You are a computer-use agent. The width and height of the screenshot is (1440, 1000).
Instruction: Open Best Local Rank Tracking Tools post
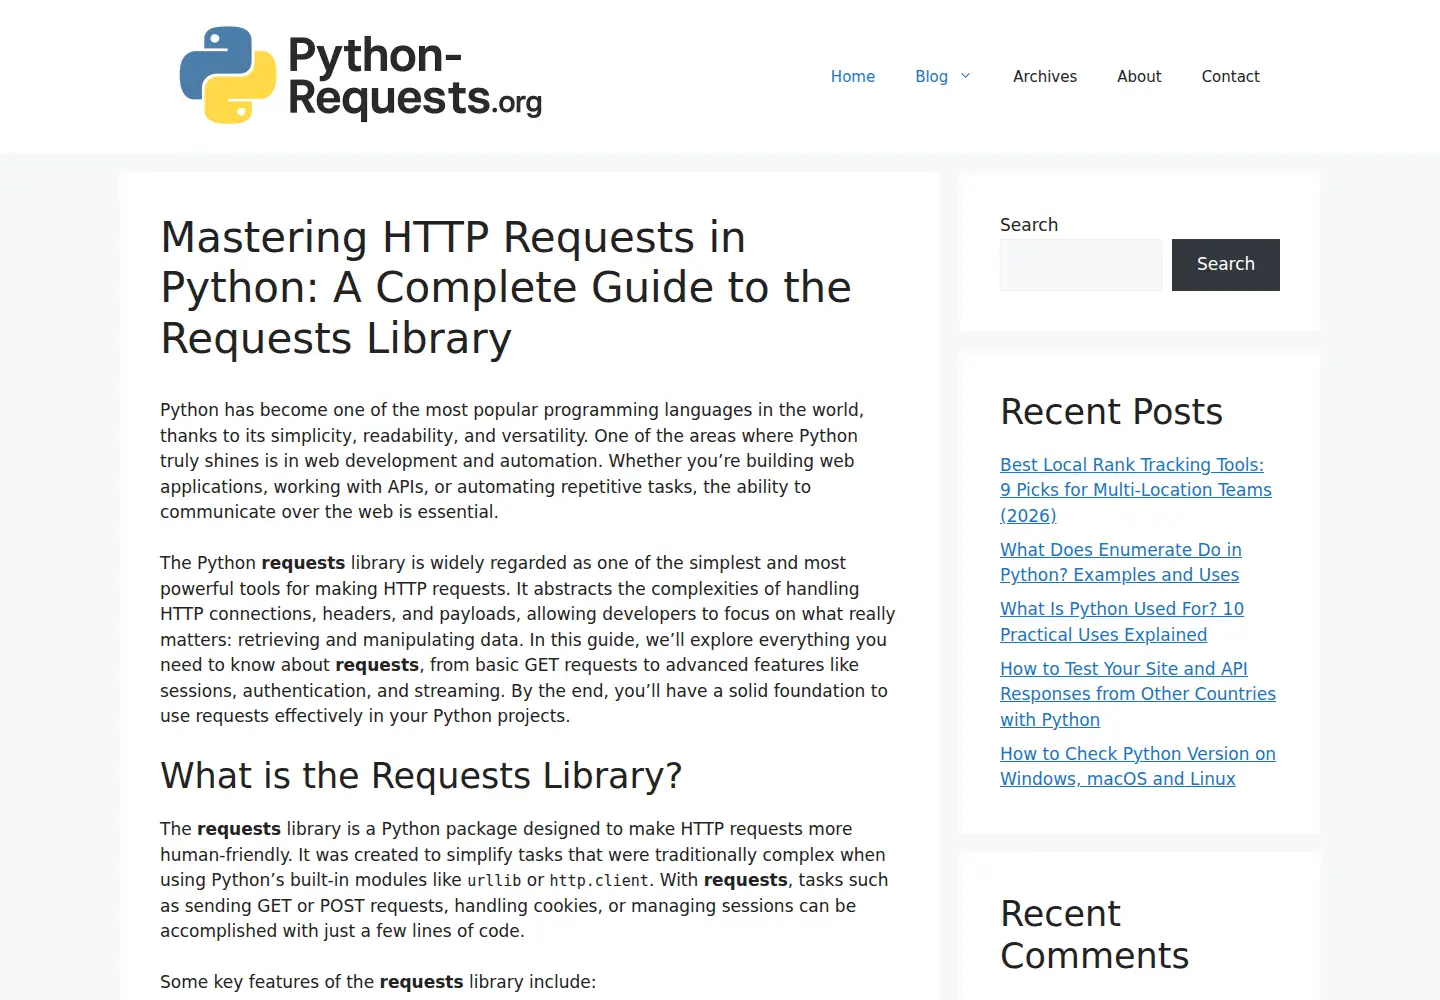(x=1136, y=490)
